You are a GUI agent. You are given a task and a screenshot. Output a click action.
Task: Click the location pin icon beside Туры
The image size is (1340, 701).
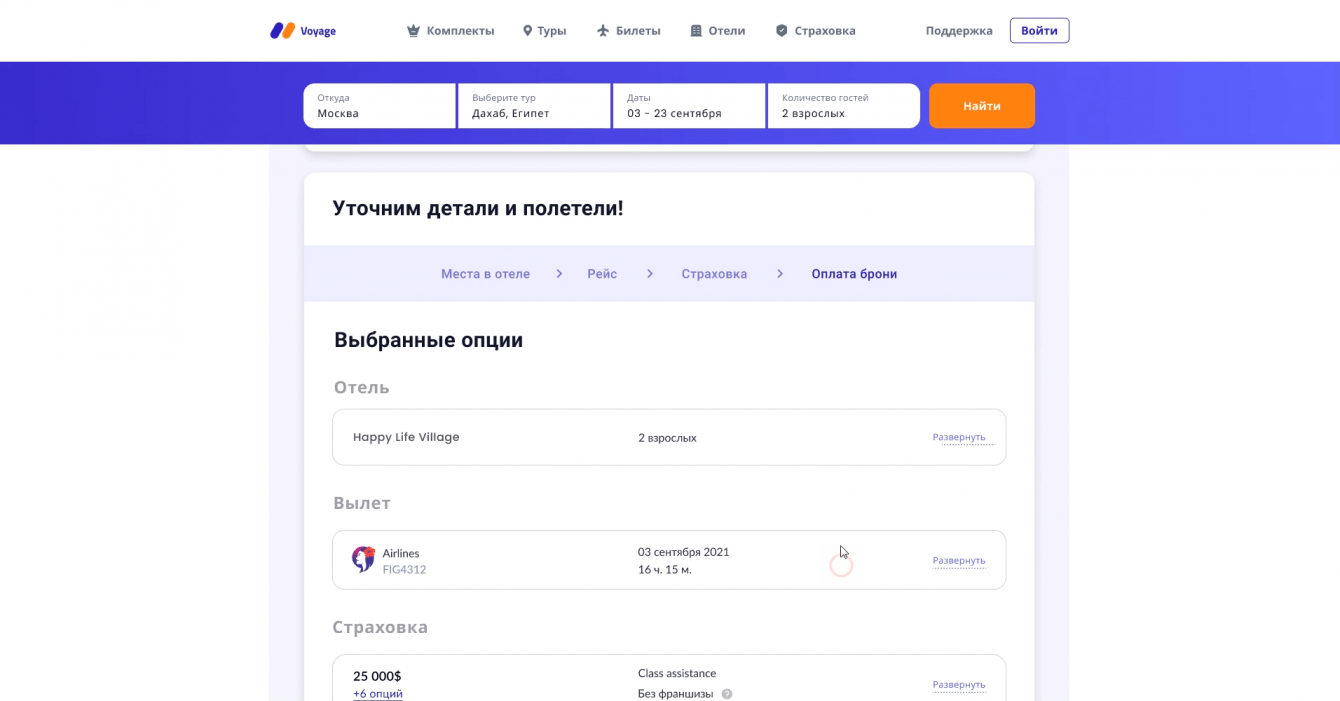click(527, 31)
